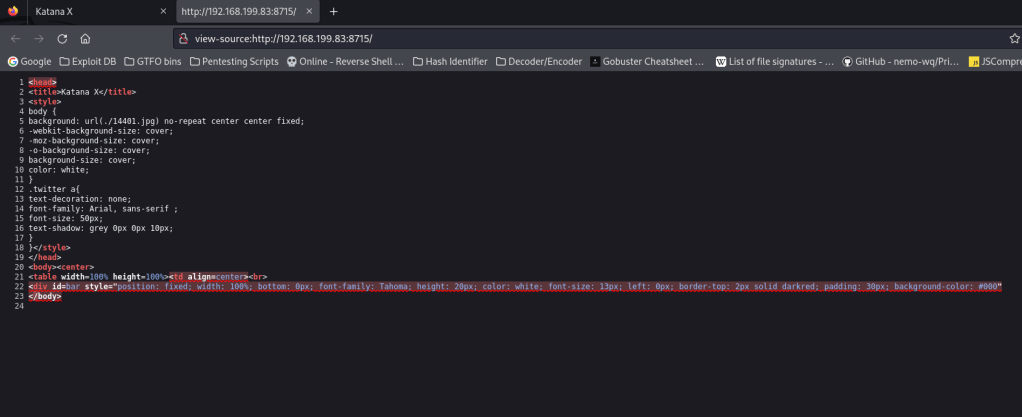Open a new tab with plus button
The height and width of the screenshot is (417, 1022).
[333, 11]
